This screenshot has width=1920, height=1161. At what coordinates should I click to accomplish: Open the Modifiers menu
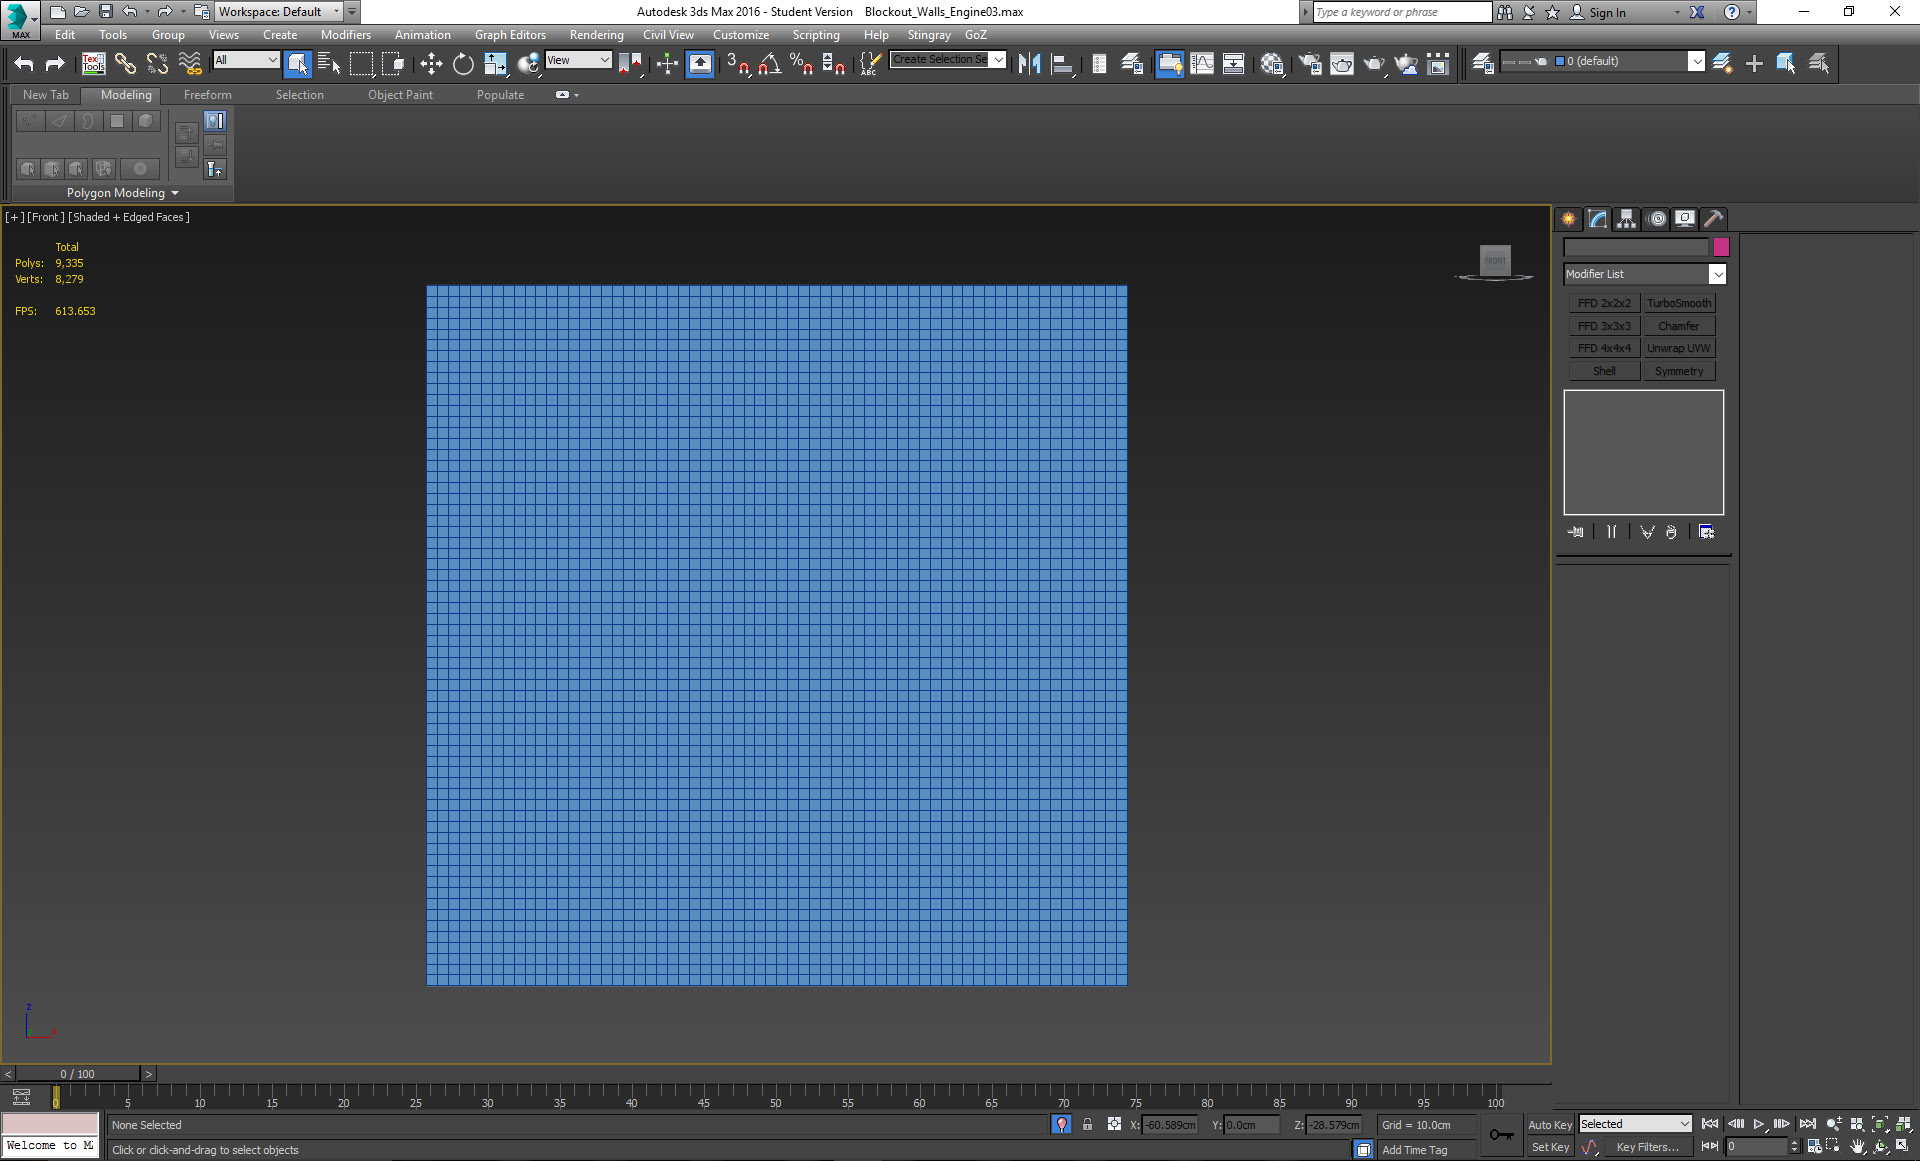pyautogui.click(x=345, y=35)
